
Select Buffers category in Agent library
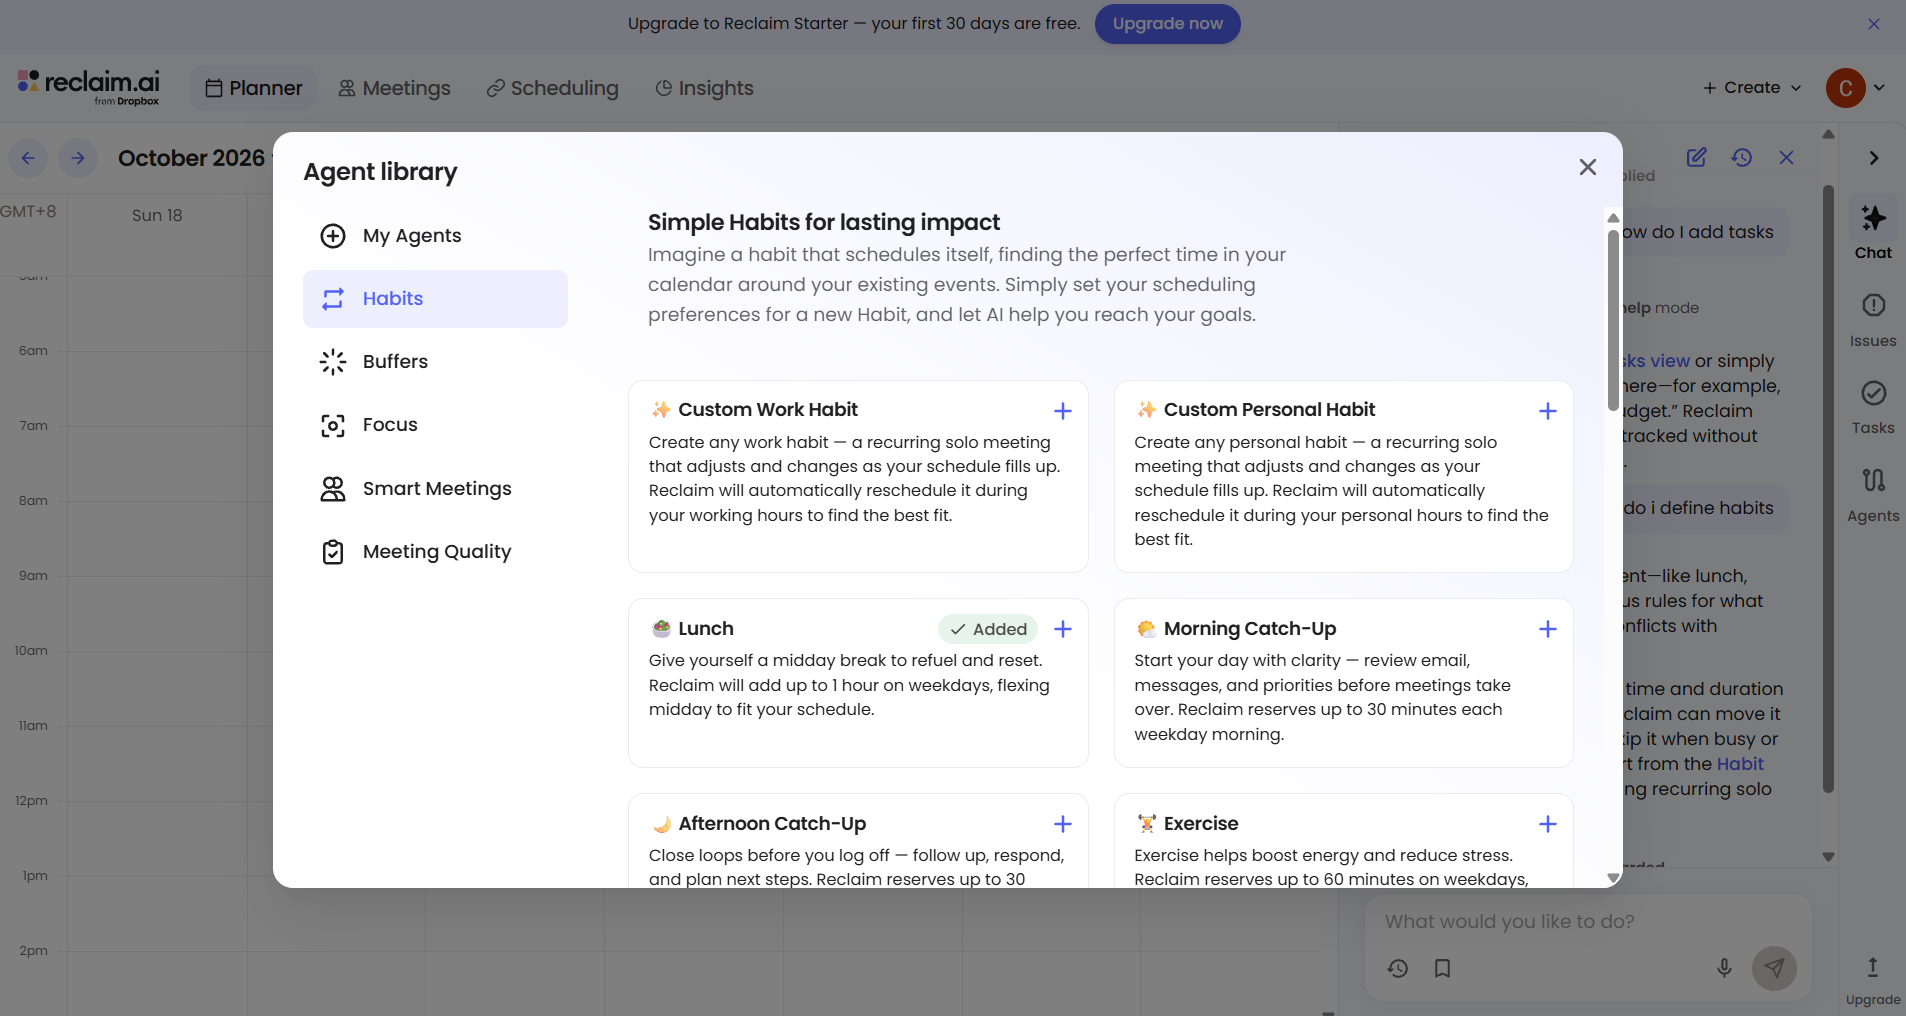[x=435, y=362]
